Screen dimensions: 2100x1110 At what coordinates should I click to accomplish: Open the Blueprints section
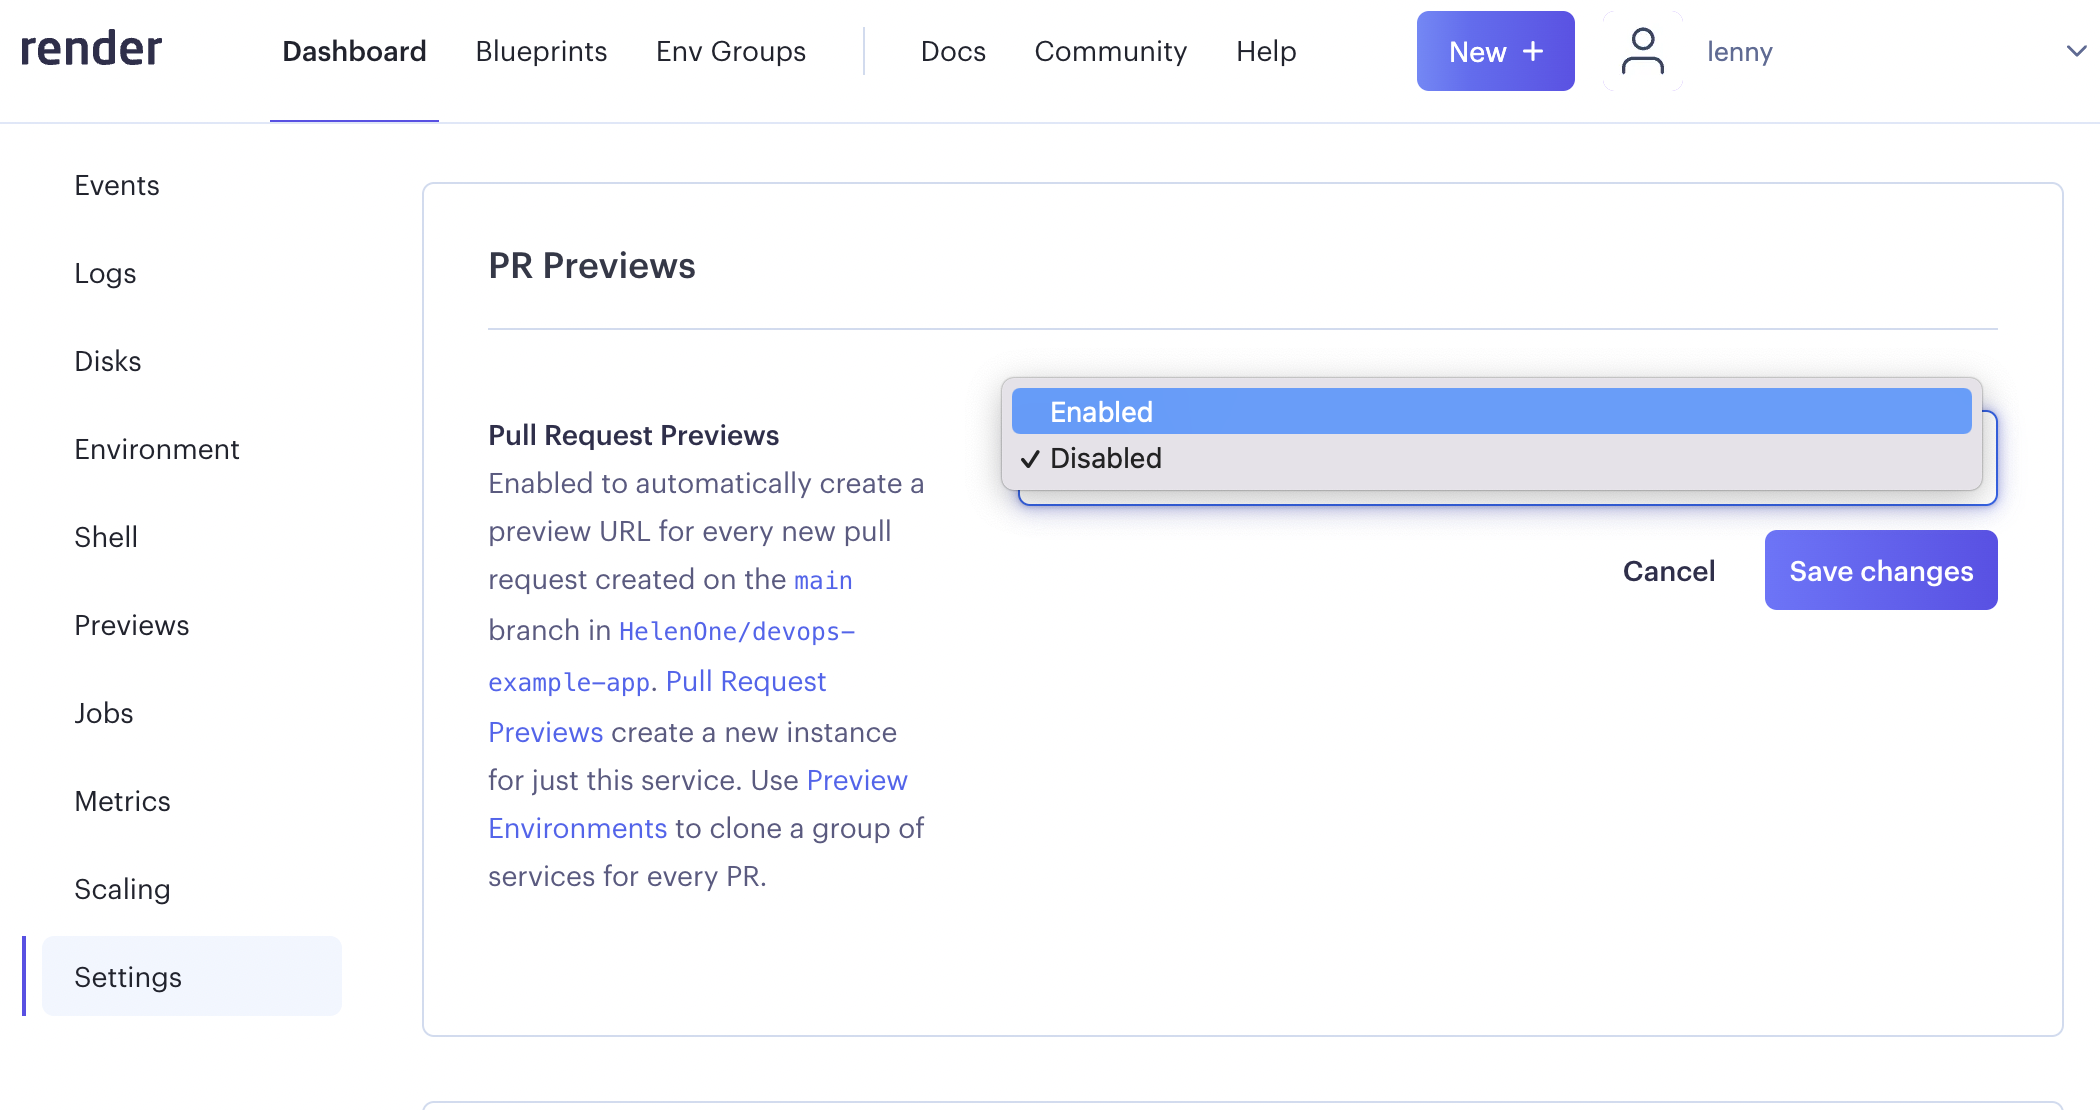(x=540, y=51)
